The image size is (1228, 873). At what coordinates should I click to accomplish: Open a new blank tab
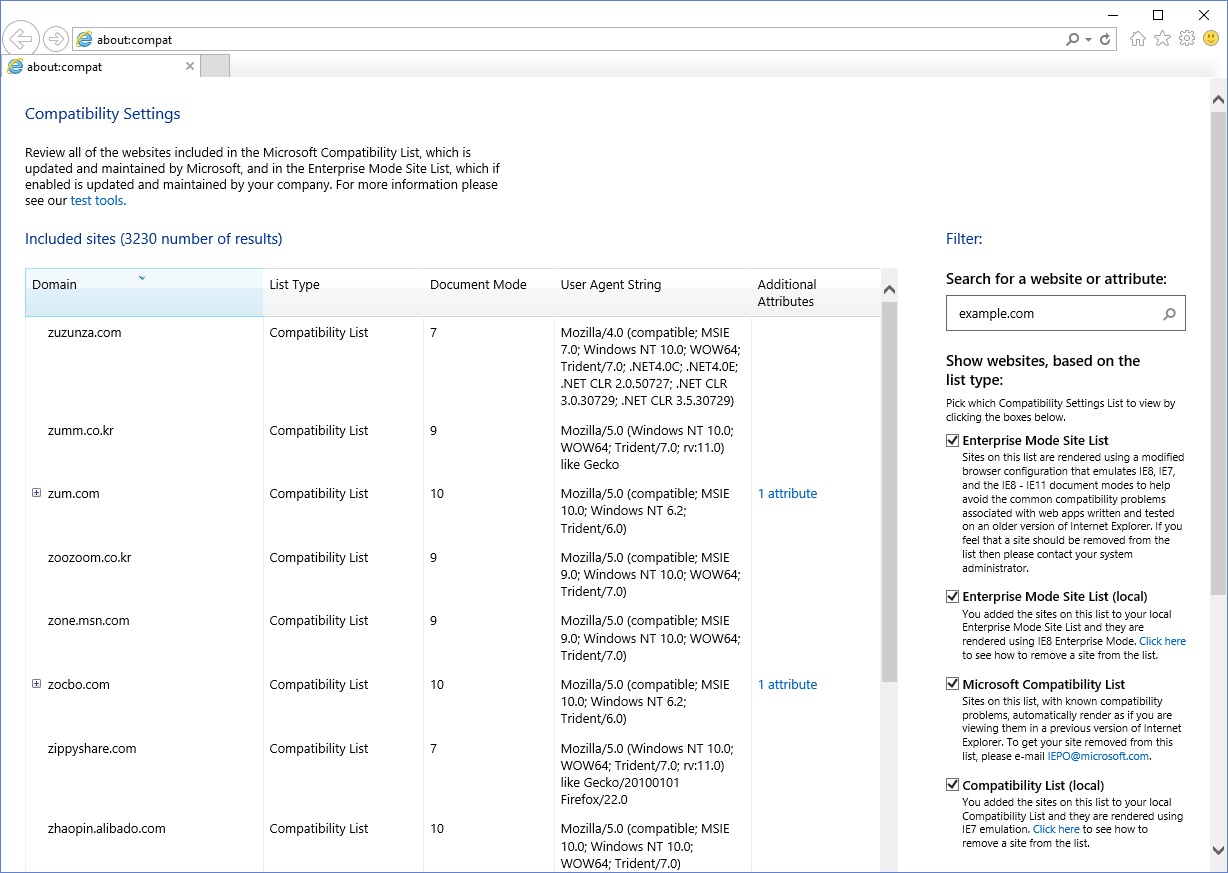click(215, 67)
